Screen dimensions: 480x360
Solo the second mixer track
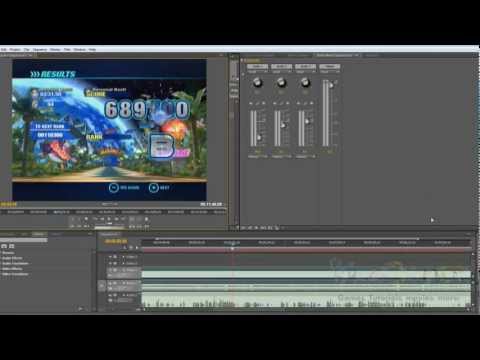(281, 104)
